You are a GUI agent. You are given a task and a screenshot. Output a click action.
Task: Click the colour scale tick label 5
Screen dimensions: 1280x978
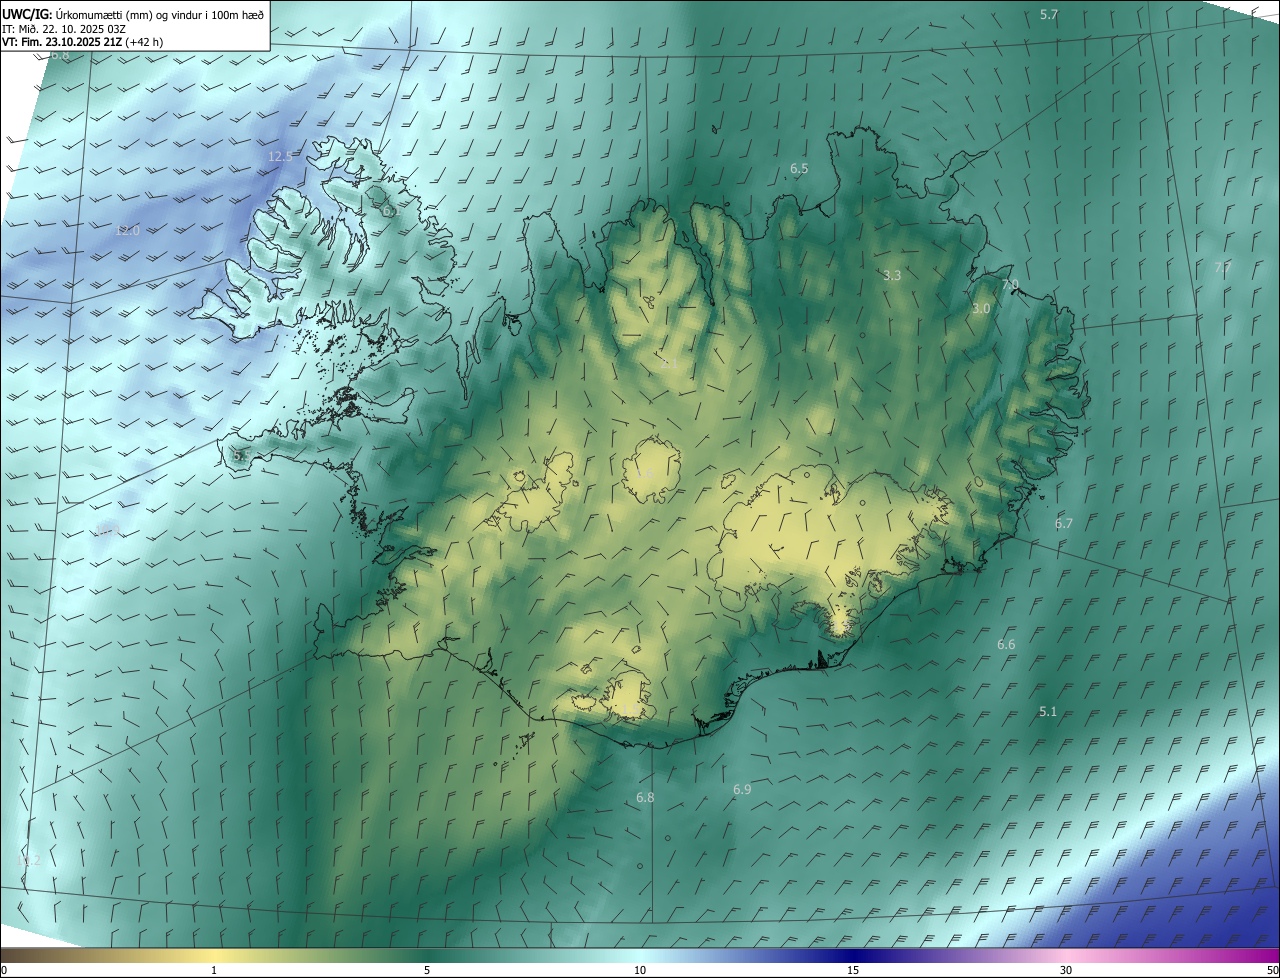pyautogui.click(x=427, y=970)
